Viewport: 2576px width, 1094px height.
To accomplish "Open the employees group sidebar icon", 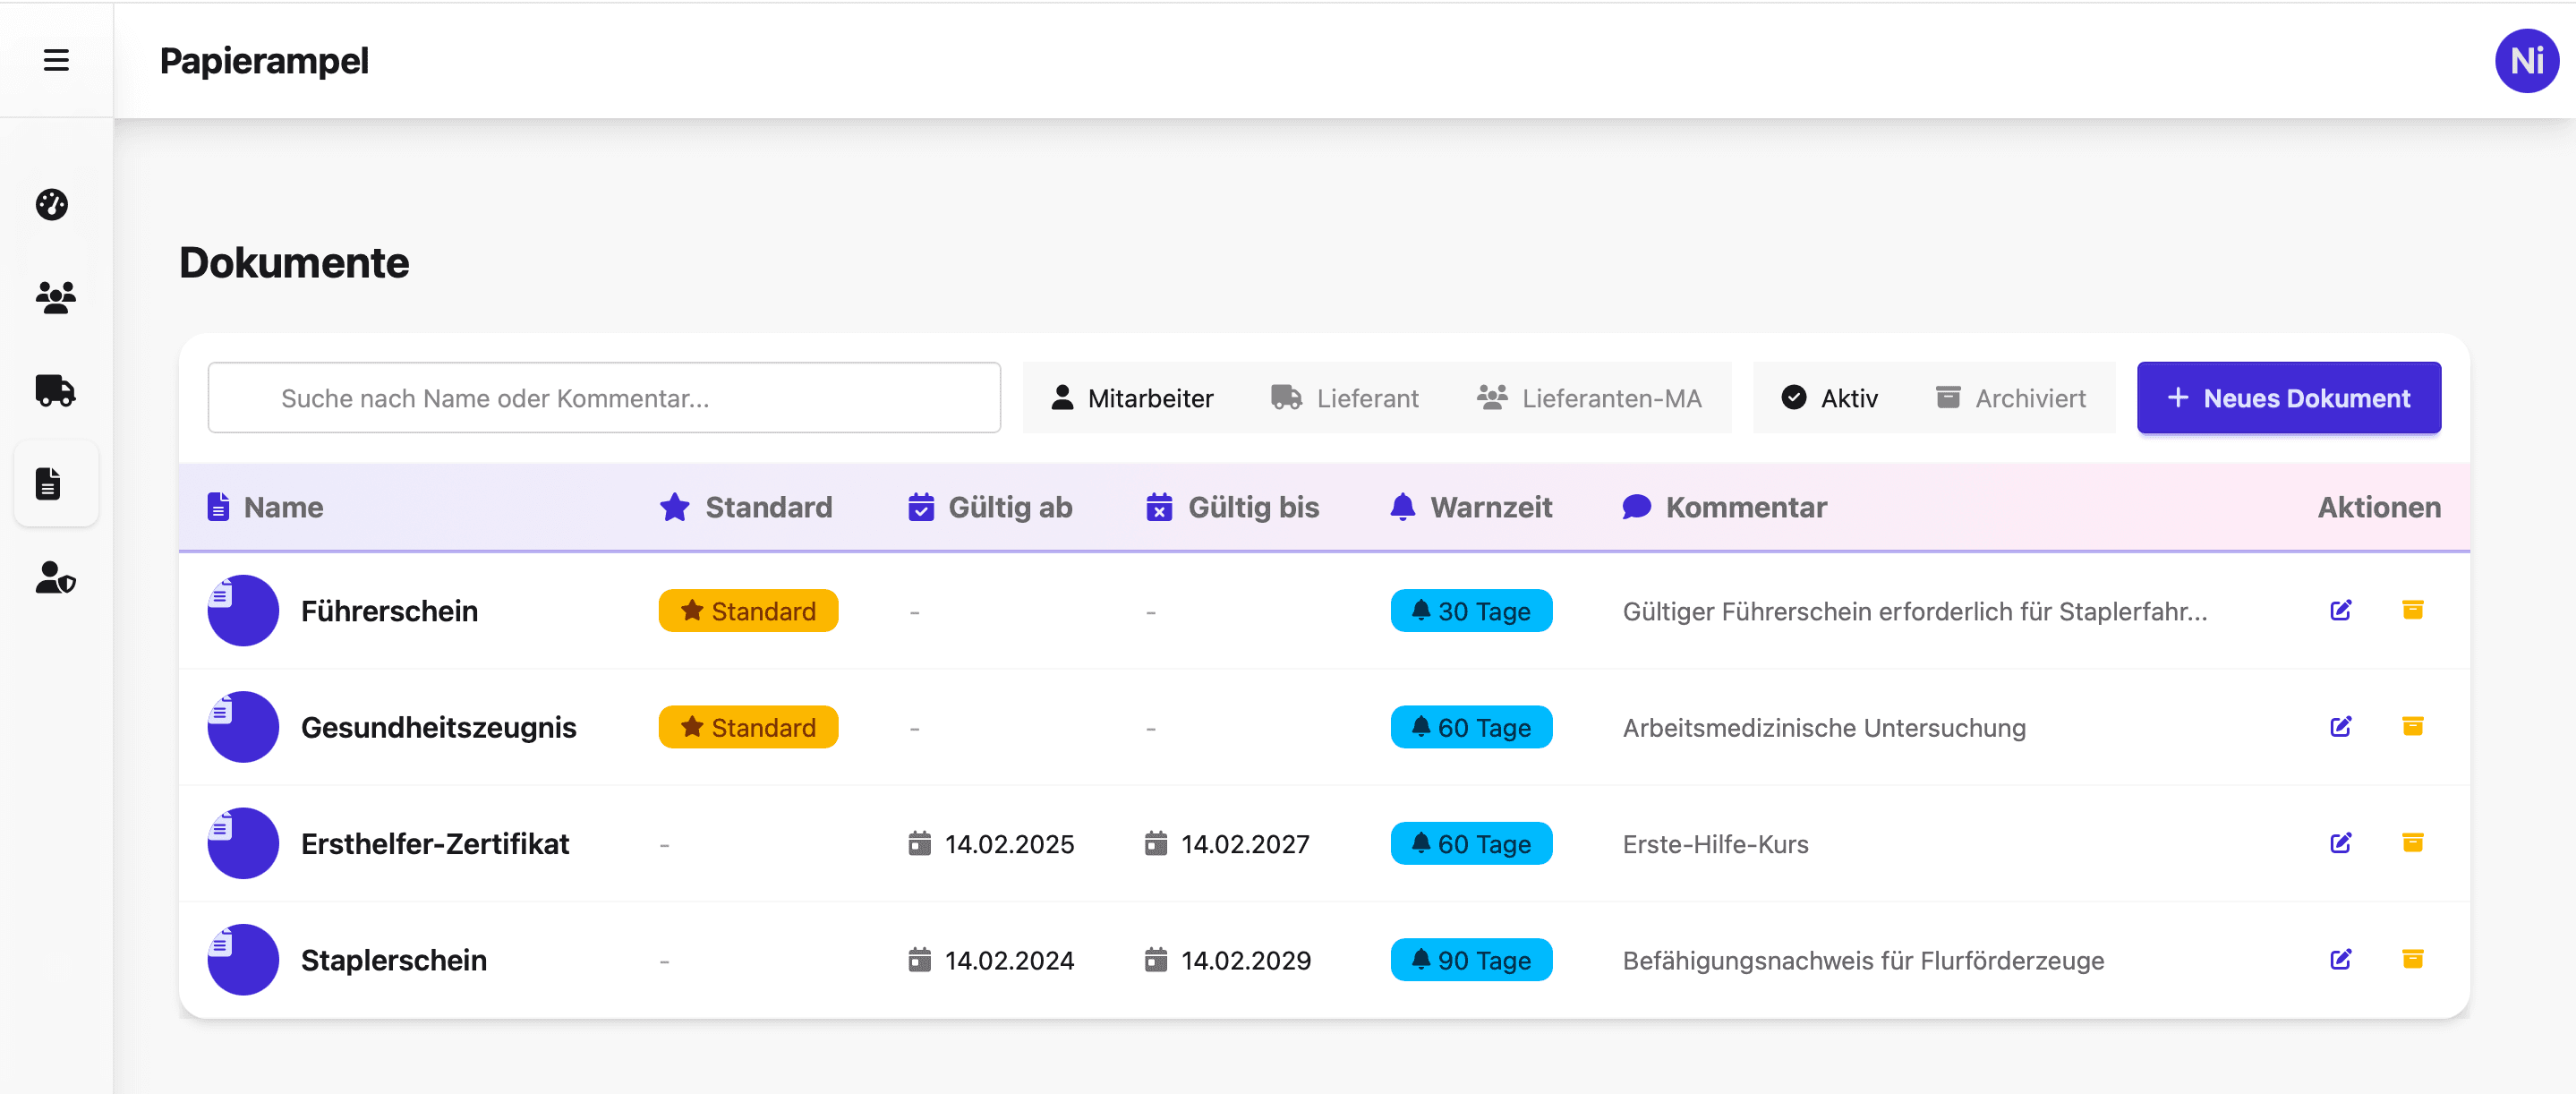I will (x=55, y=297).
